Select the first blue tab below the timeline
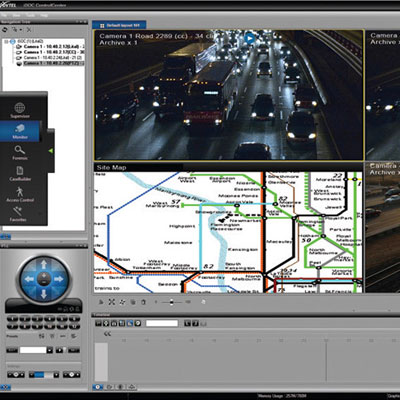Viewport: 400px width, 400px height. tap(98, 387)
